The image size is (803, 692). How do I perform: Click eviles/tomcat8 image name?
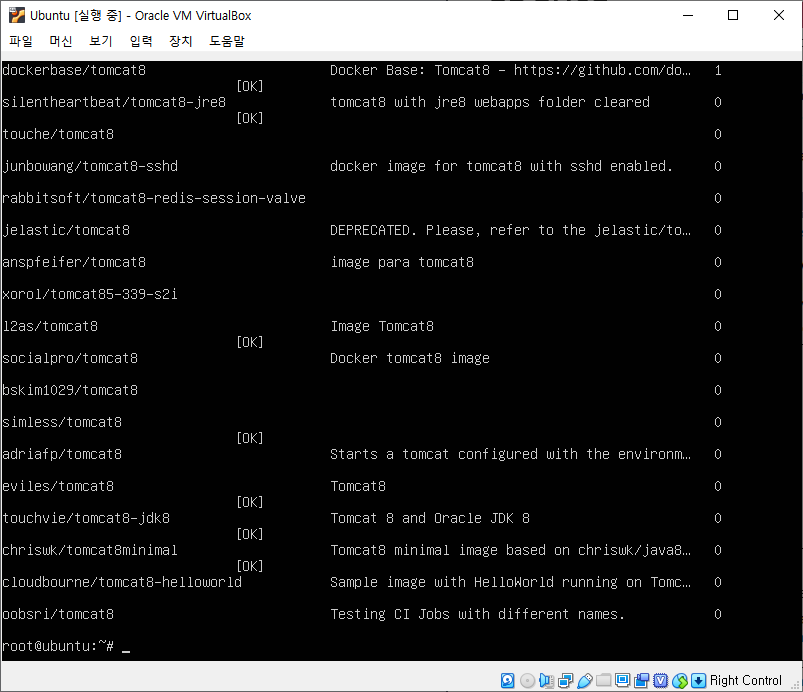click(58, 486)
